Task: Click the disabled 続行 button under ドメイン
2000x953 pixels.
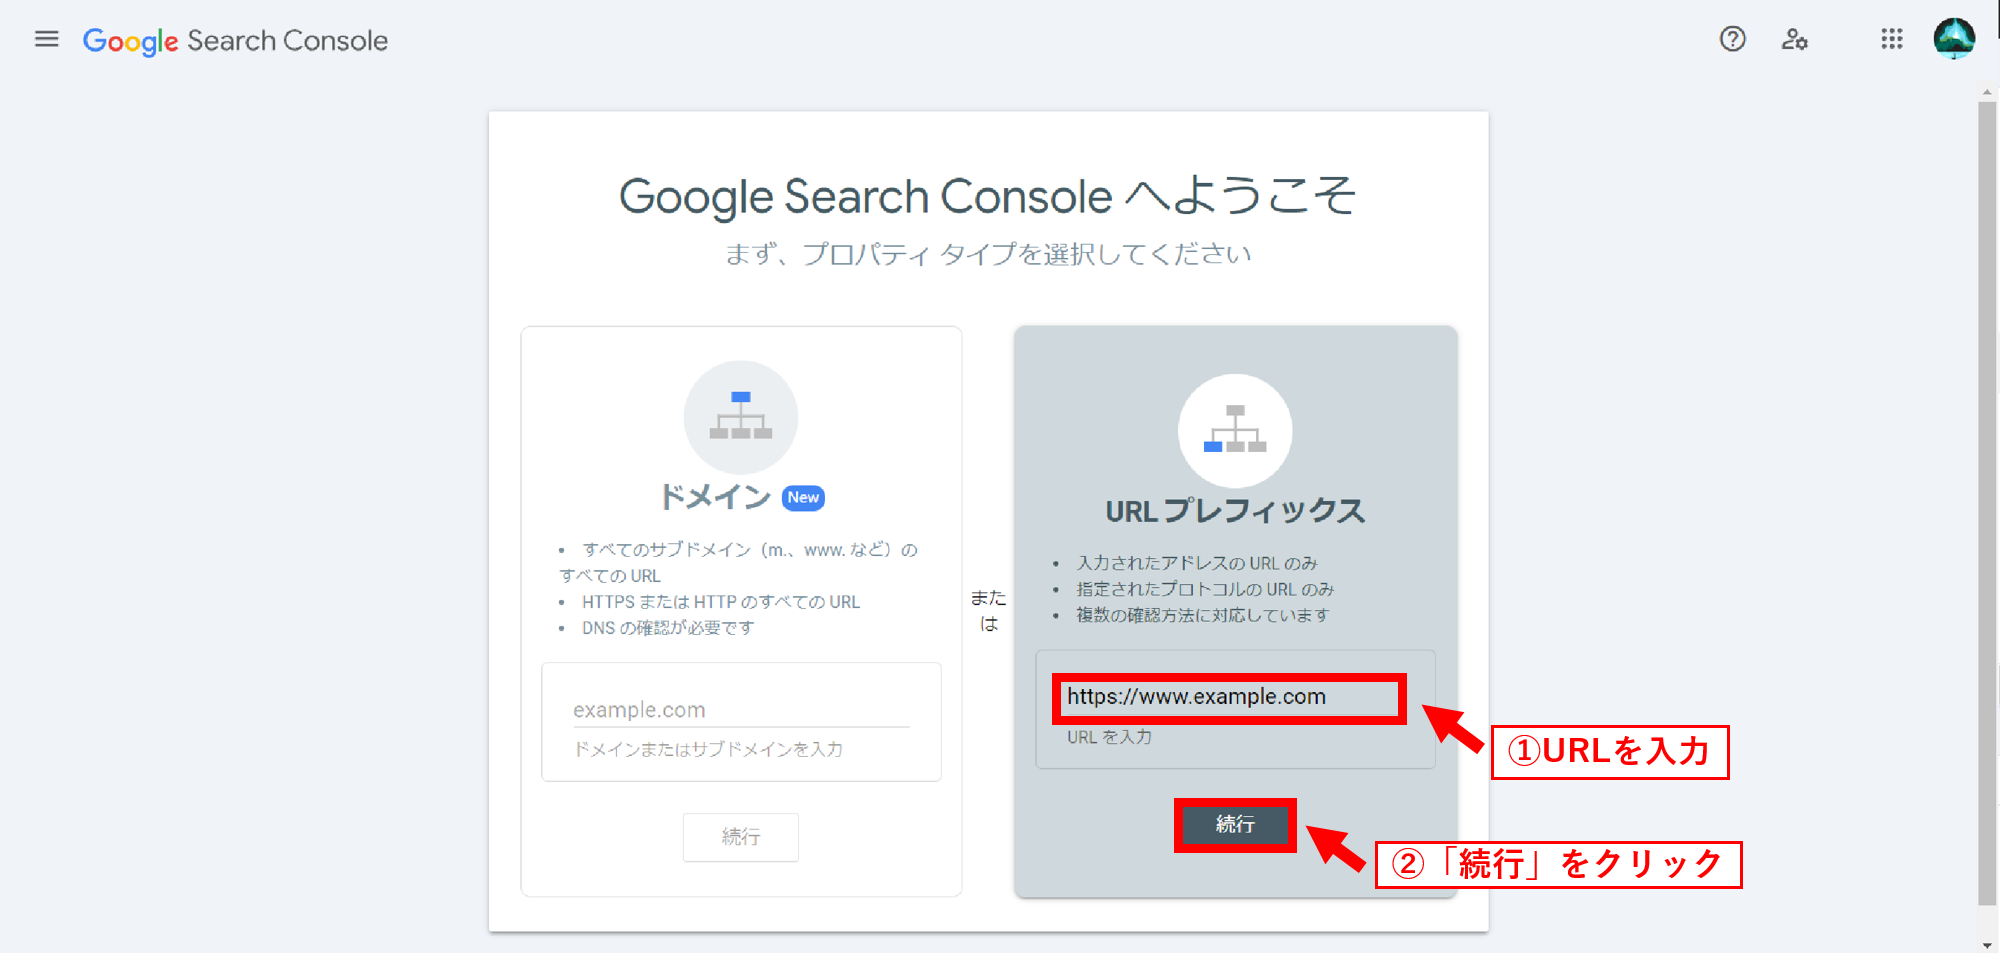Action: coord(740,837)
